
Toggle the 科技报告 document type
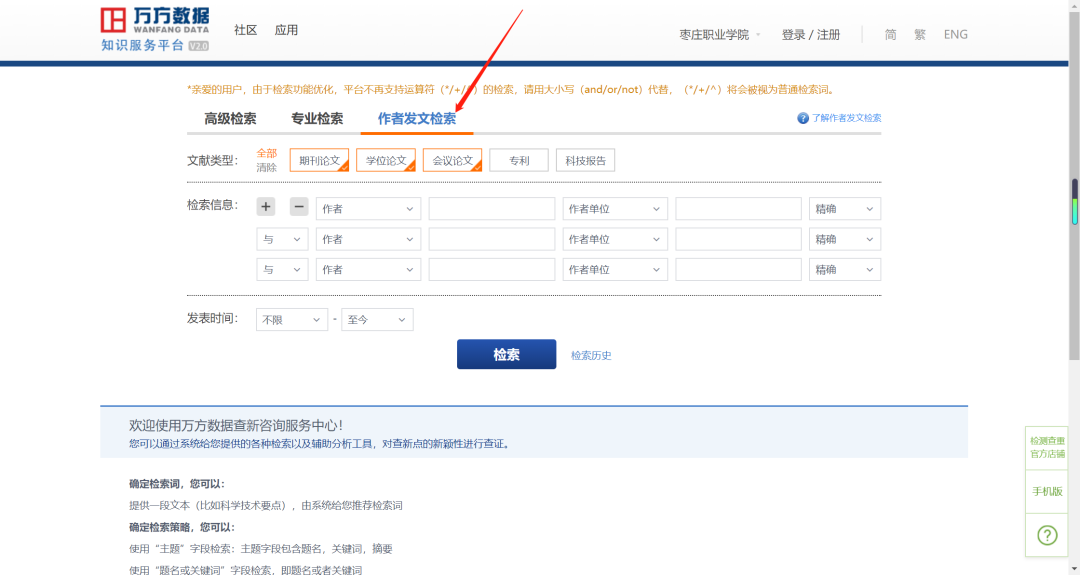[x=585, y=160]
